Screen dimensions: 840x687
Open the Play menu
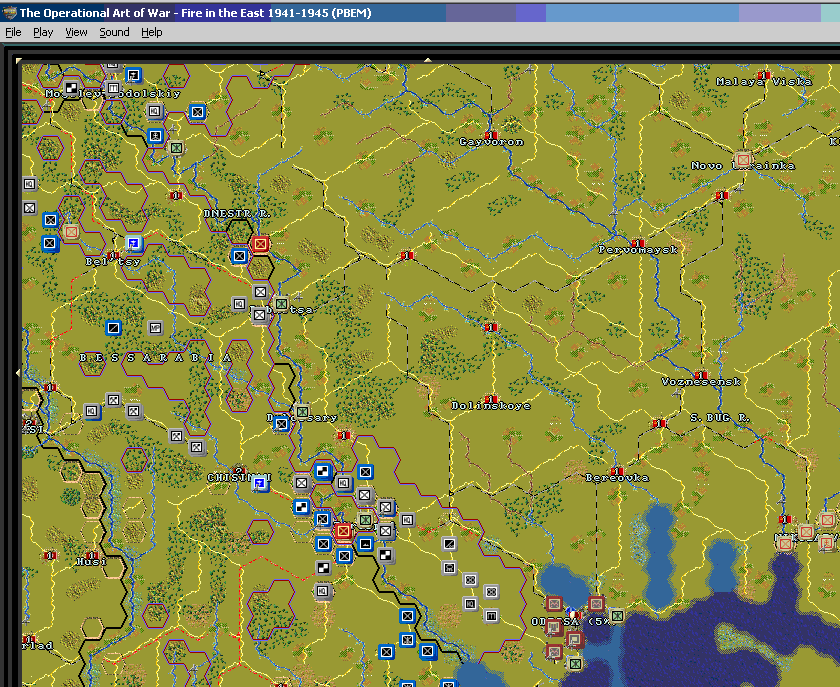coord(43,32)
